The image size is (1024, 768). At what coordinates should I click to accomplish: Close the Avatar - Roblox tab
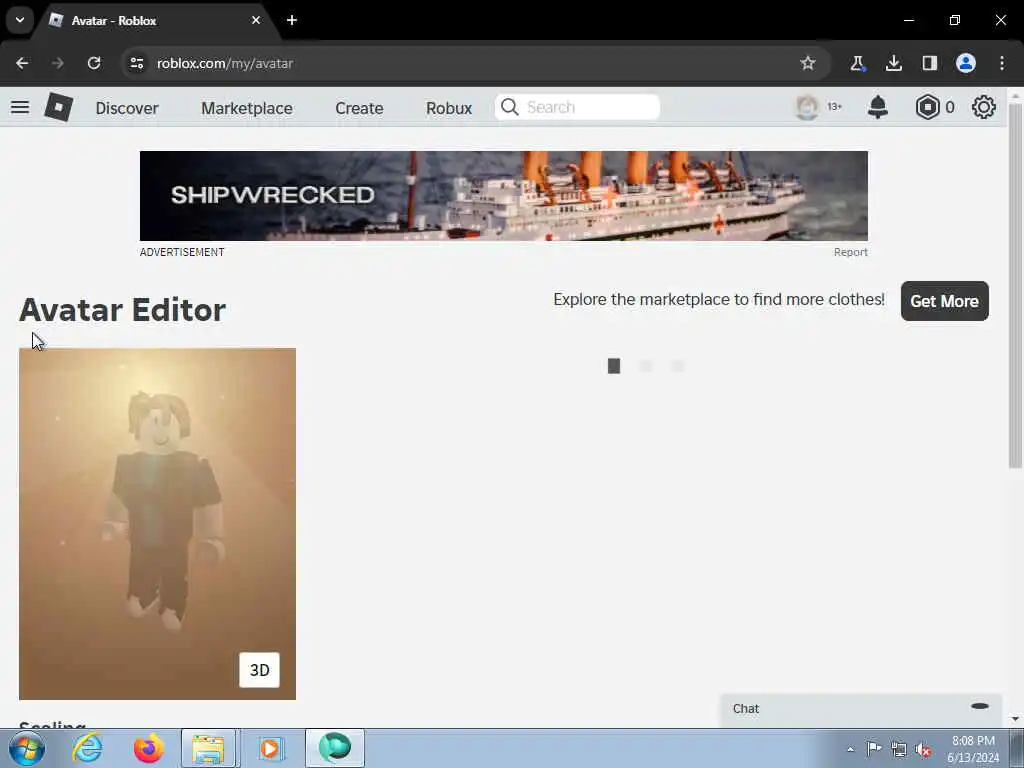(256, 20)
